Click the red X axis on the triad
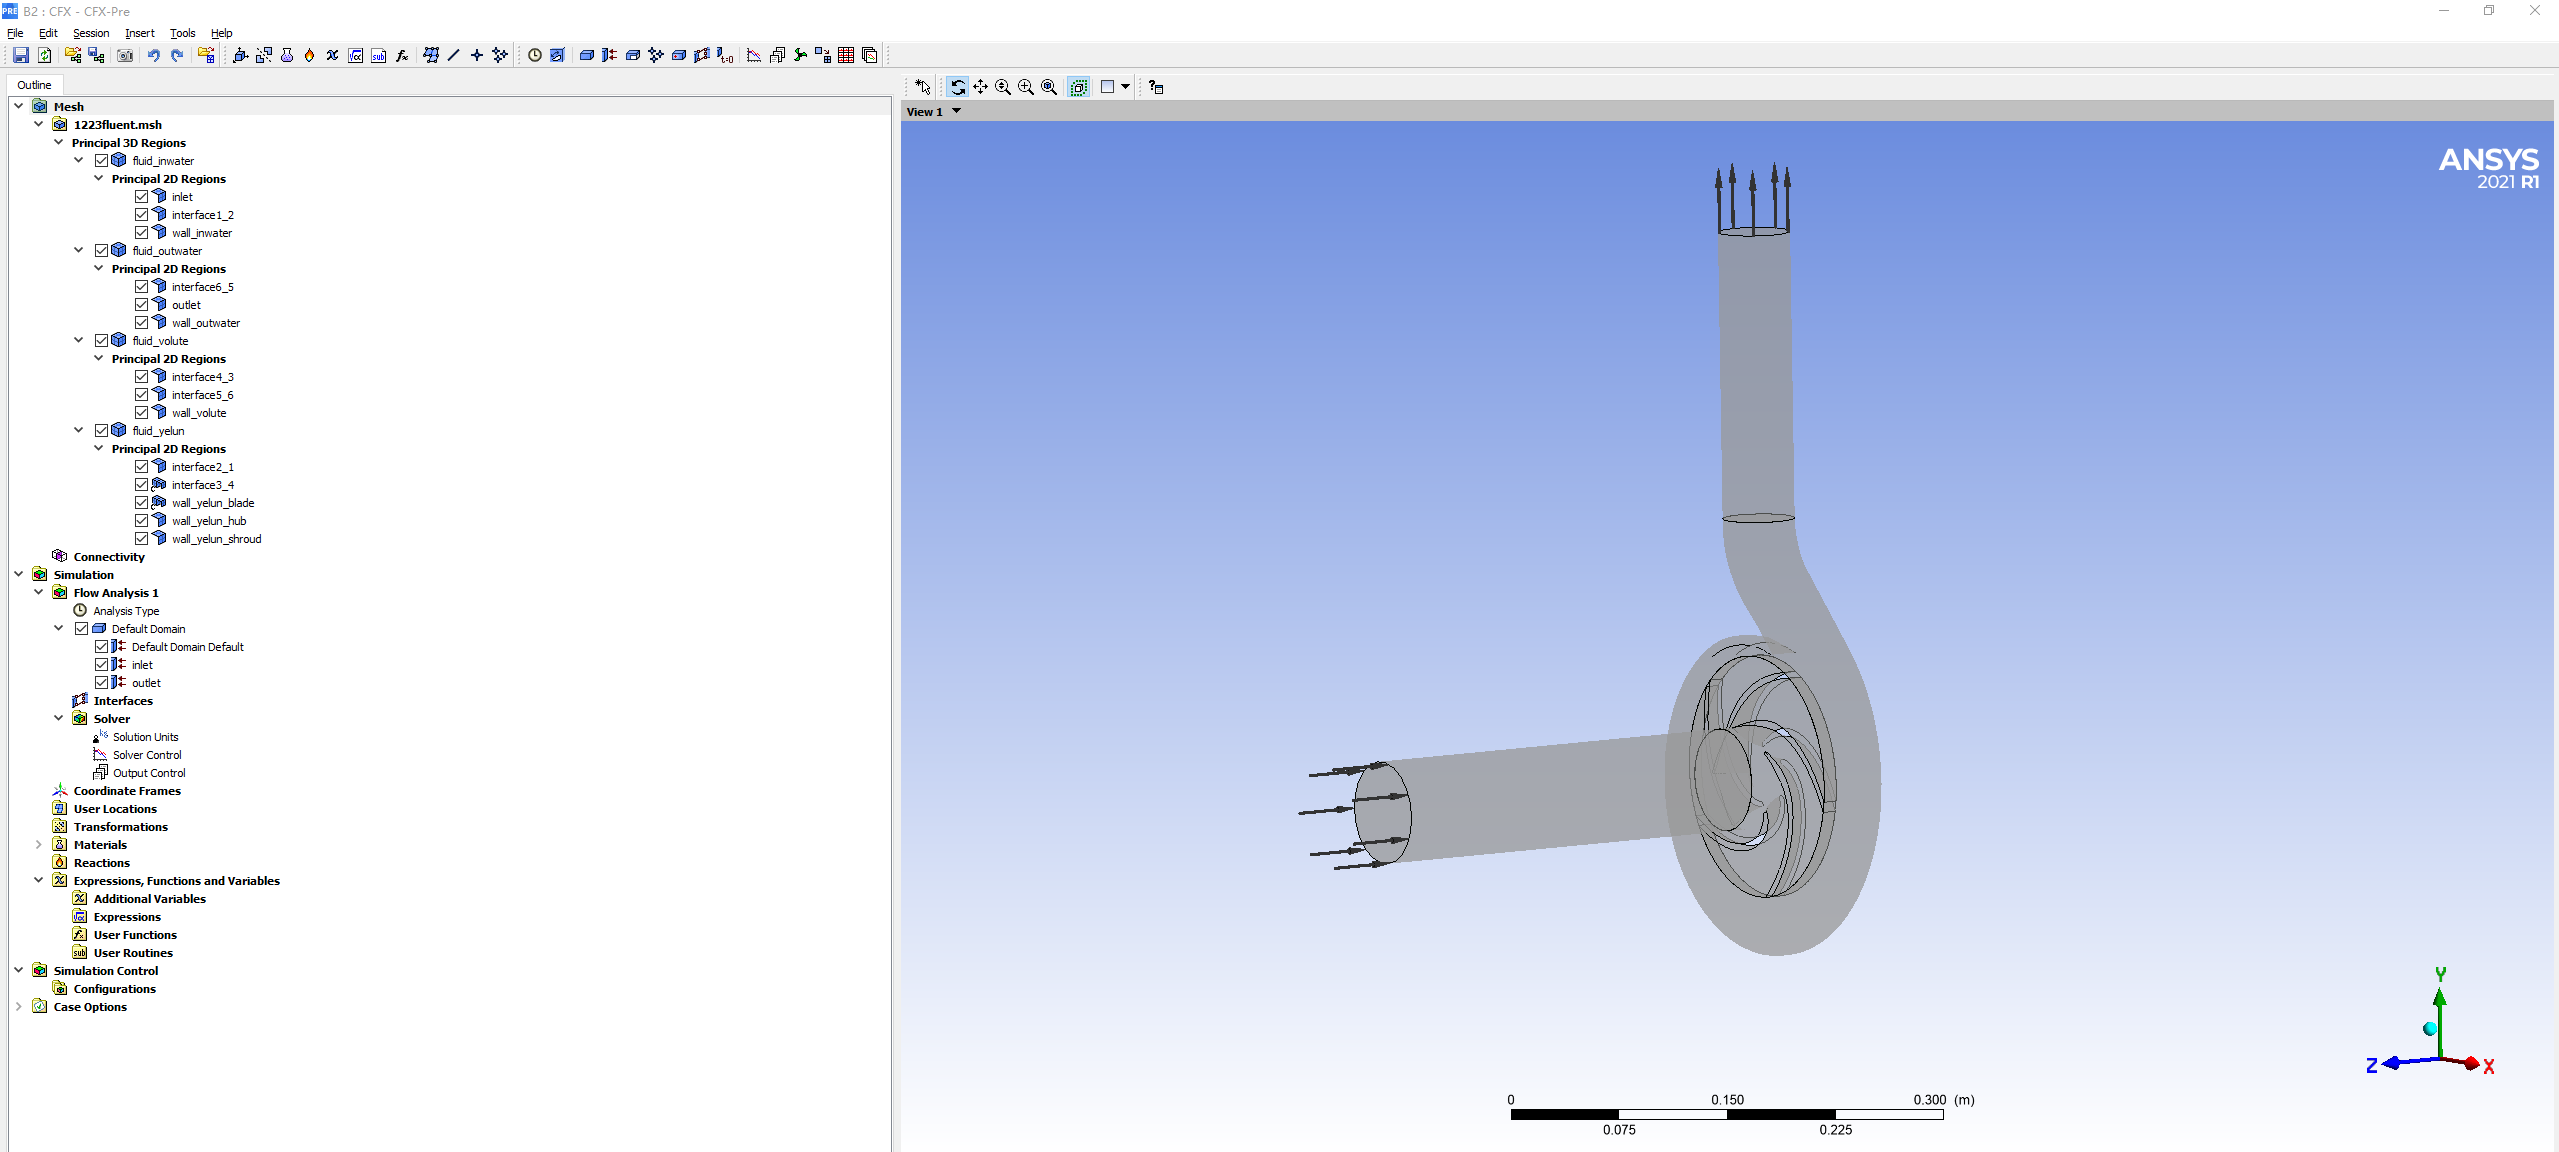This screenshot has height=1152, width=2559. 2474,1064
